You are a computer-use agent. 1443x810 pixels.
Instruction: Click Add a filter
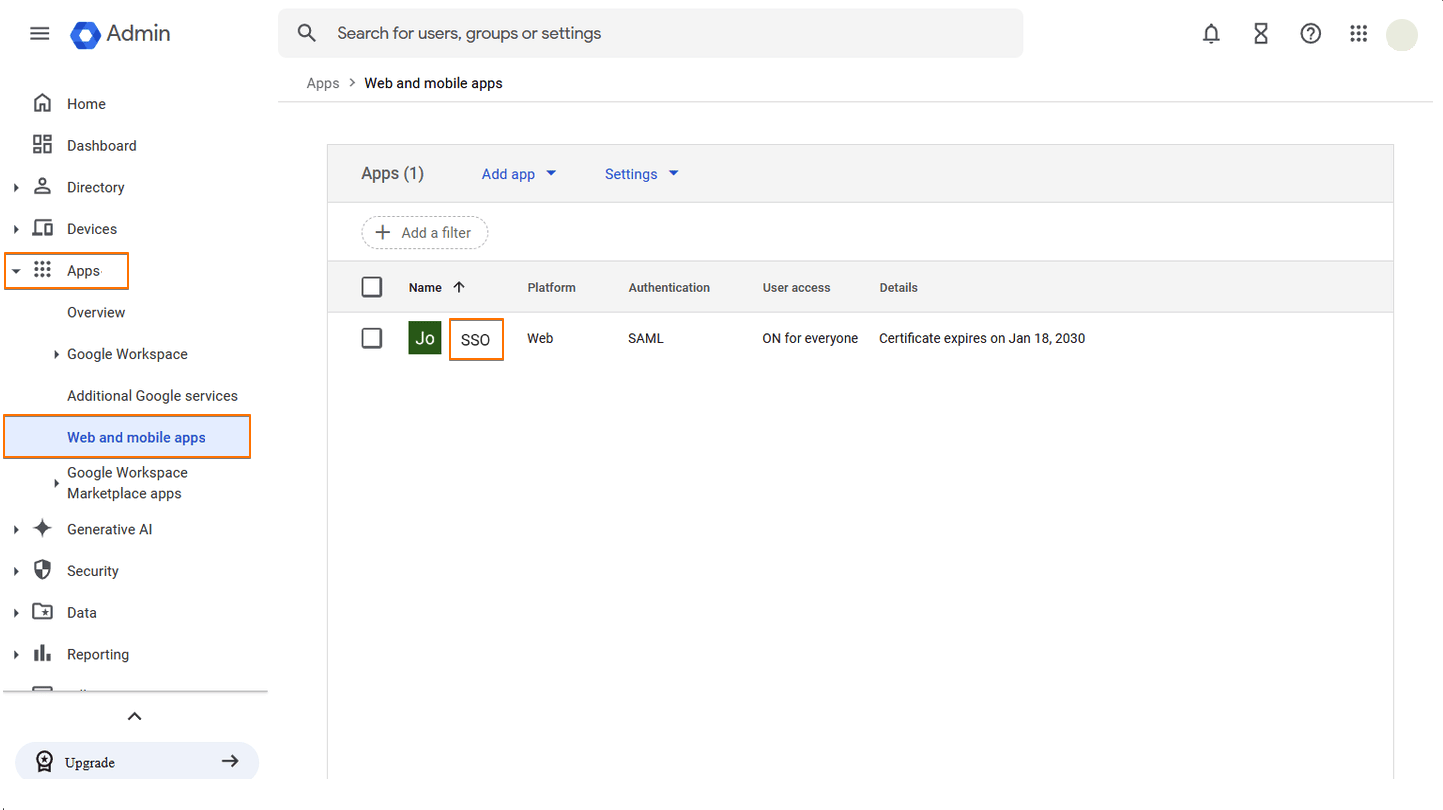pos(424,232)
